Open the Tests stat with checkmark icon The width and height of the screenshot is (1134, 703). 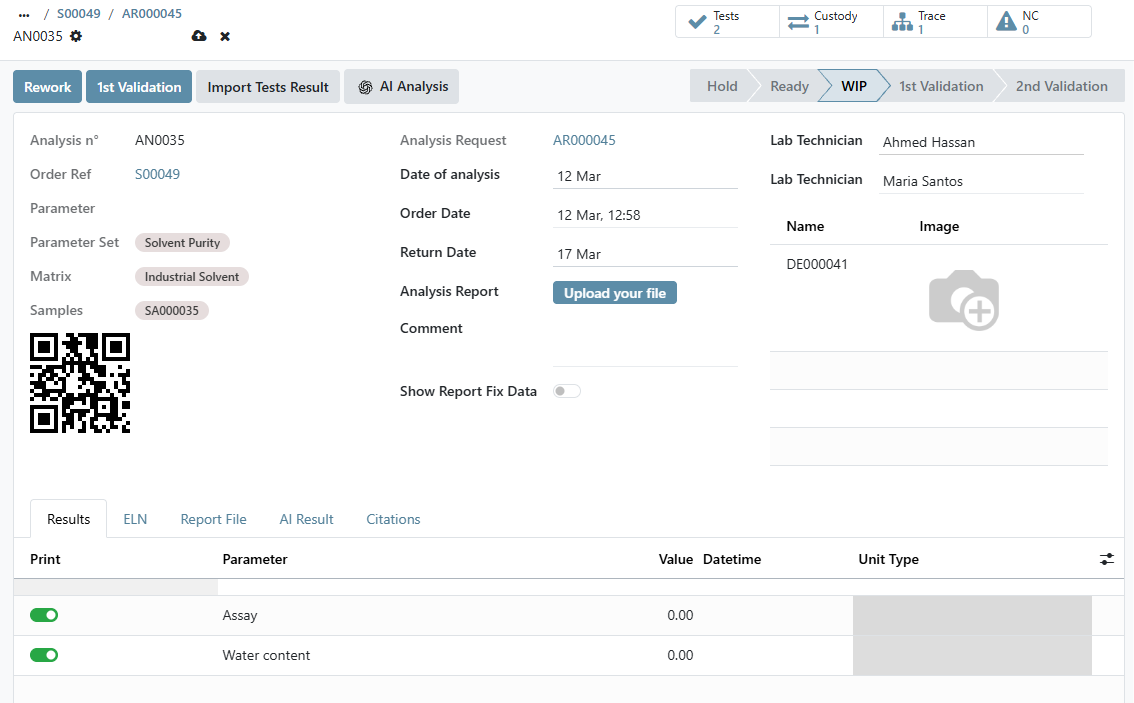727,22
